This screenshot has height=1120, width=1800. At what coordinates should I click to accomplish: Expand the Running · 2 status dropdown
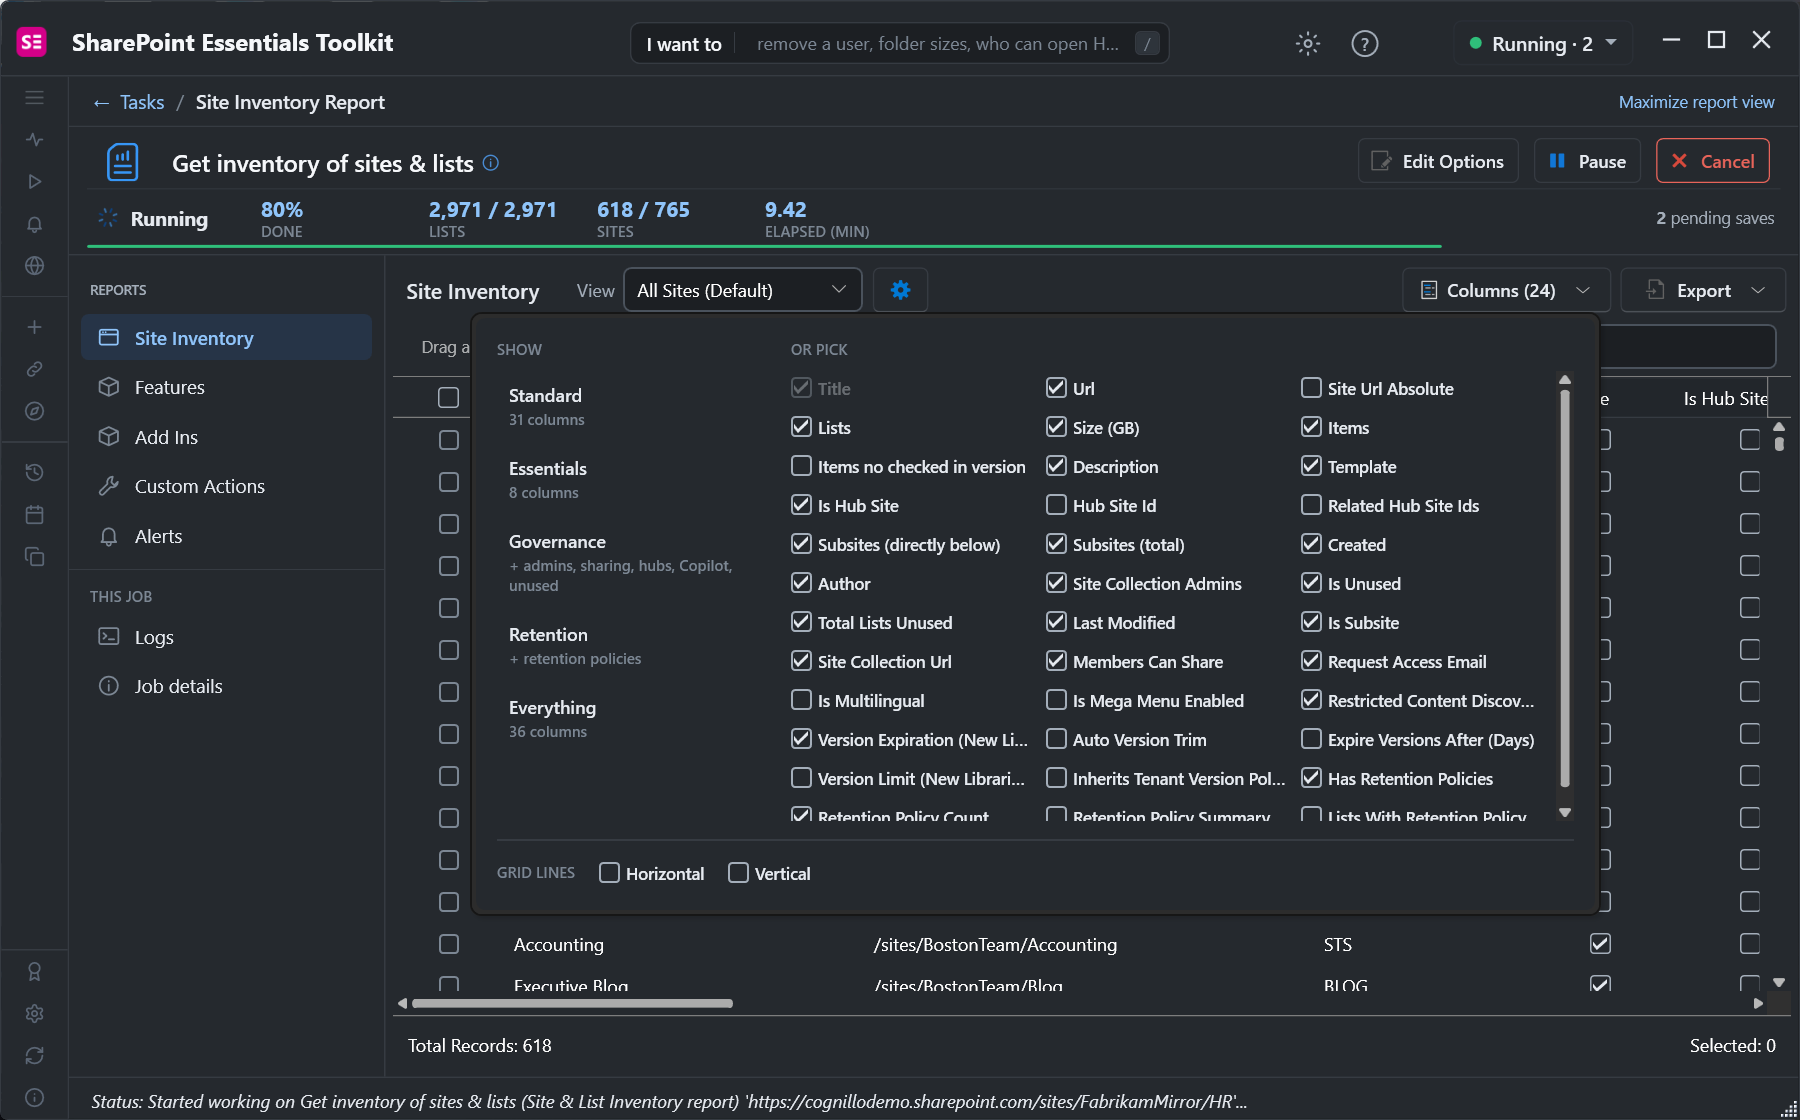pyautogui.click(x=1543, y=43)
